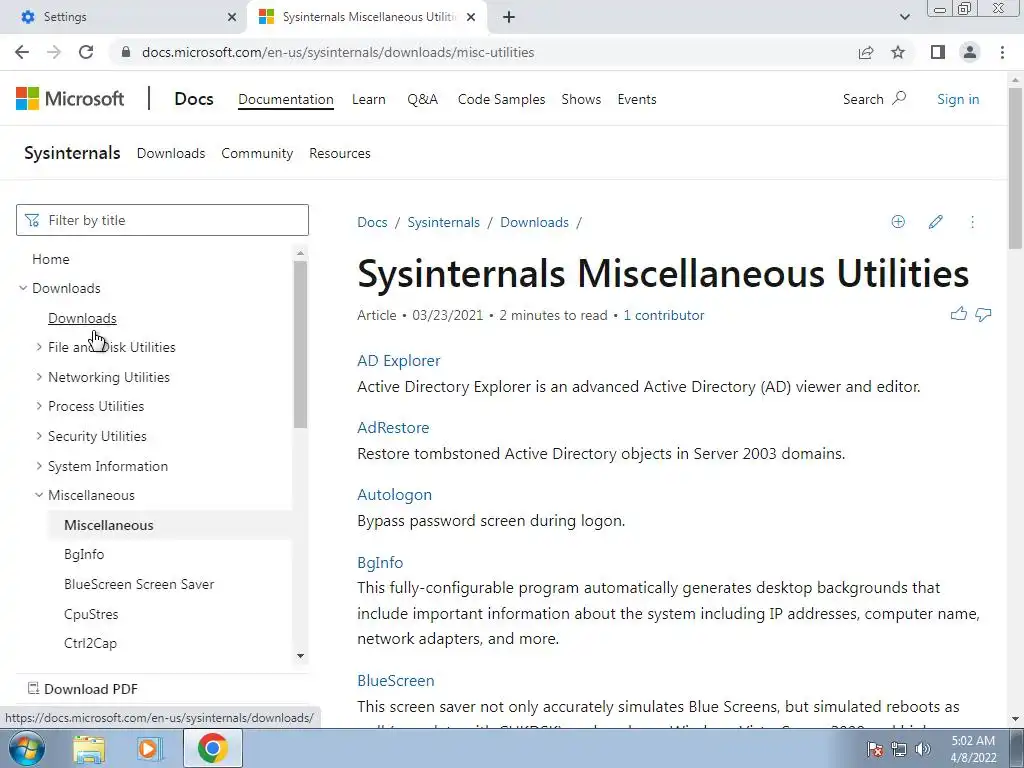Screen dimensions: 1024x768
Task: Click the volume speaker tray icon
Action: pyautogui.click(x=922, y=749)
